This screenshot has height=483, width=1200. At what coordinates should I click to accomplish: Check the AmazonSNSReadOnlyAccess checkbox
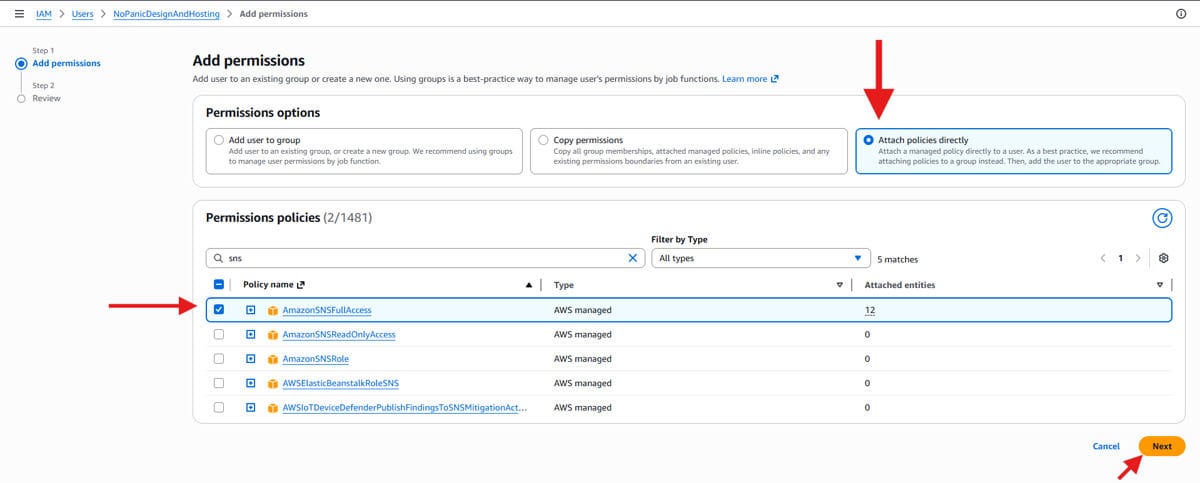(x=219, y=334)
